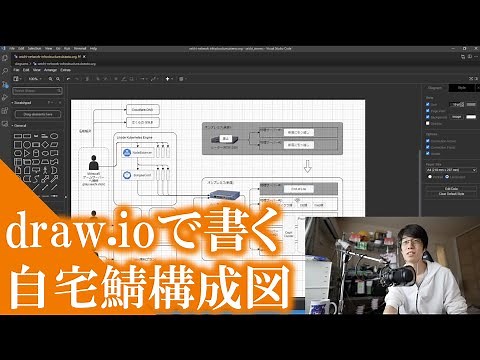Enable the Shadow checkbox

coord(428,123)
